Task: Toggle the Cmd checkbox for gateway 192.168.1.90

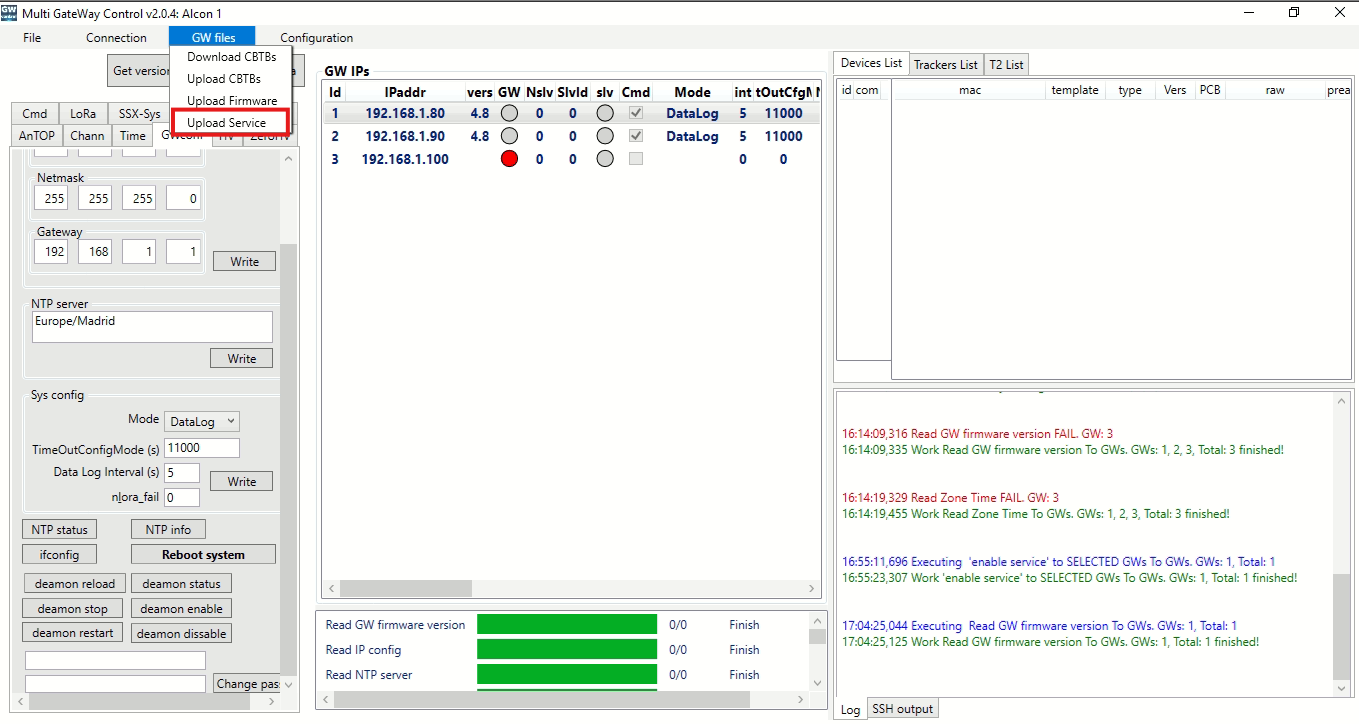Action: tap(636, 136)
